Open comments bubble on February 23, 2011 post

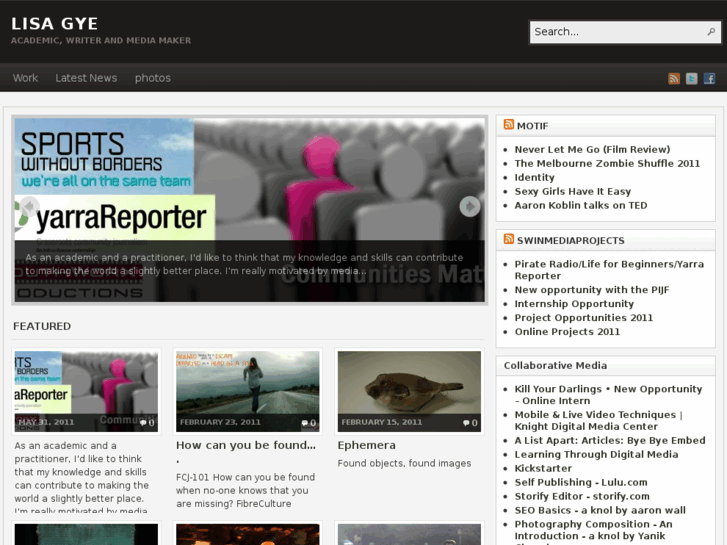(x=308, y=423)
